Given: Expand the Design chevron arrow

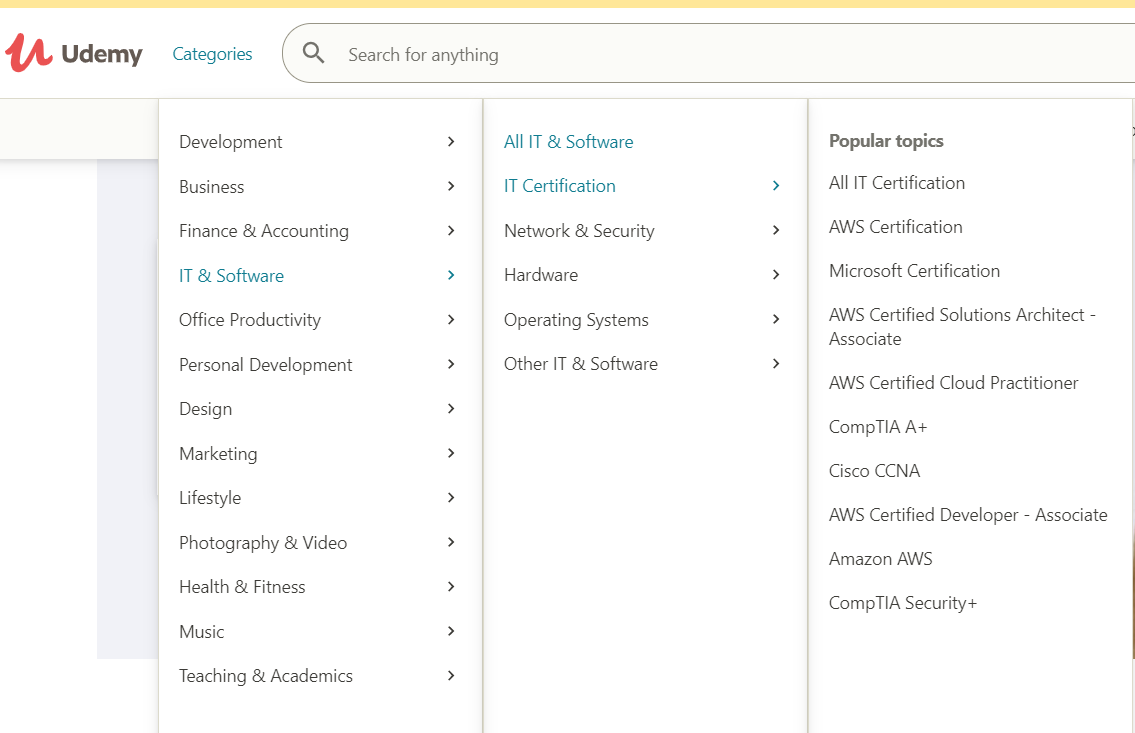Looking at the screenshot, I should [451, 409].
